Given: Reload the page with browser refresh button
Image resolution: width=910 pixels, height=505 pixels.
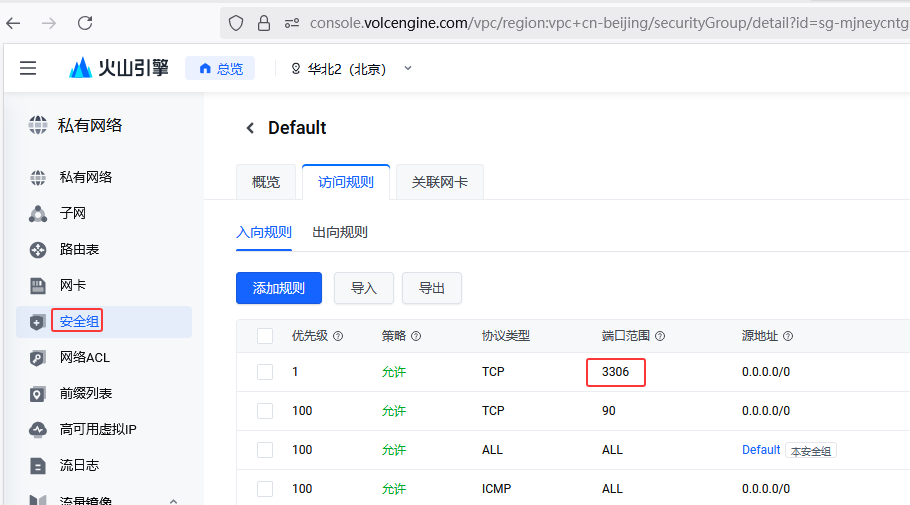Looking at the screenshot, I should click(x=85, y=22).
